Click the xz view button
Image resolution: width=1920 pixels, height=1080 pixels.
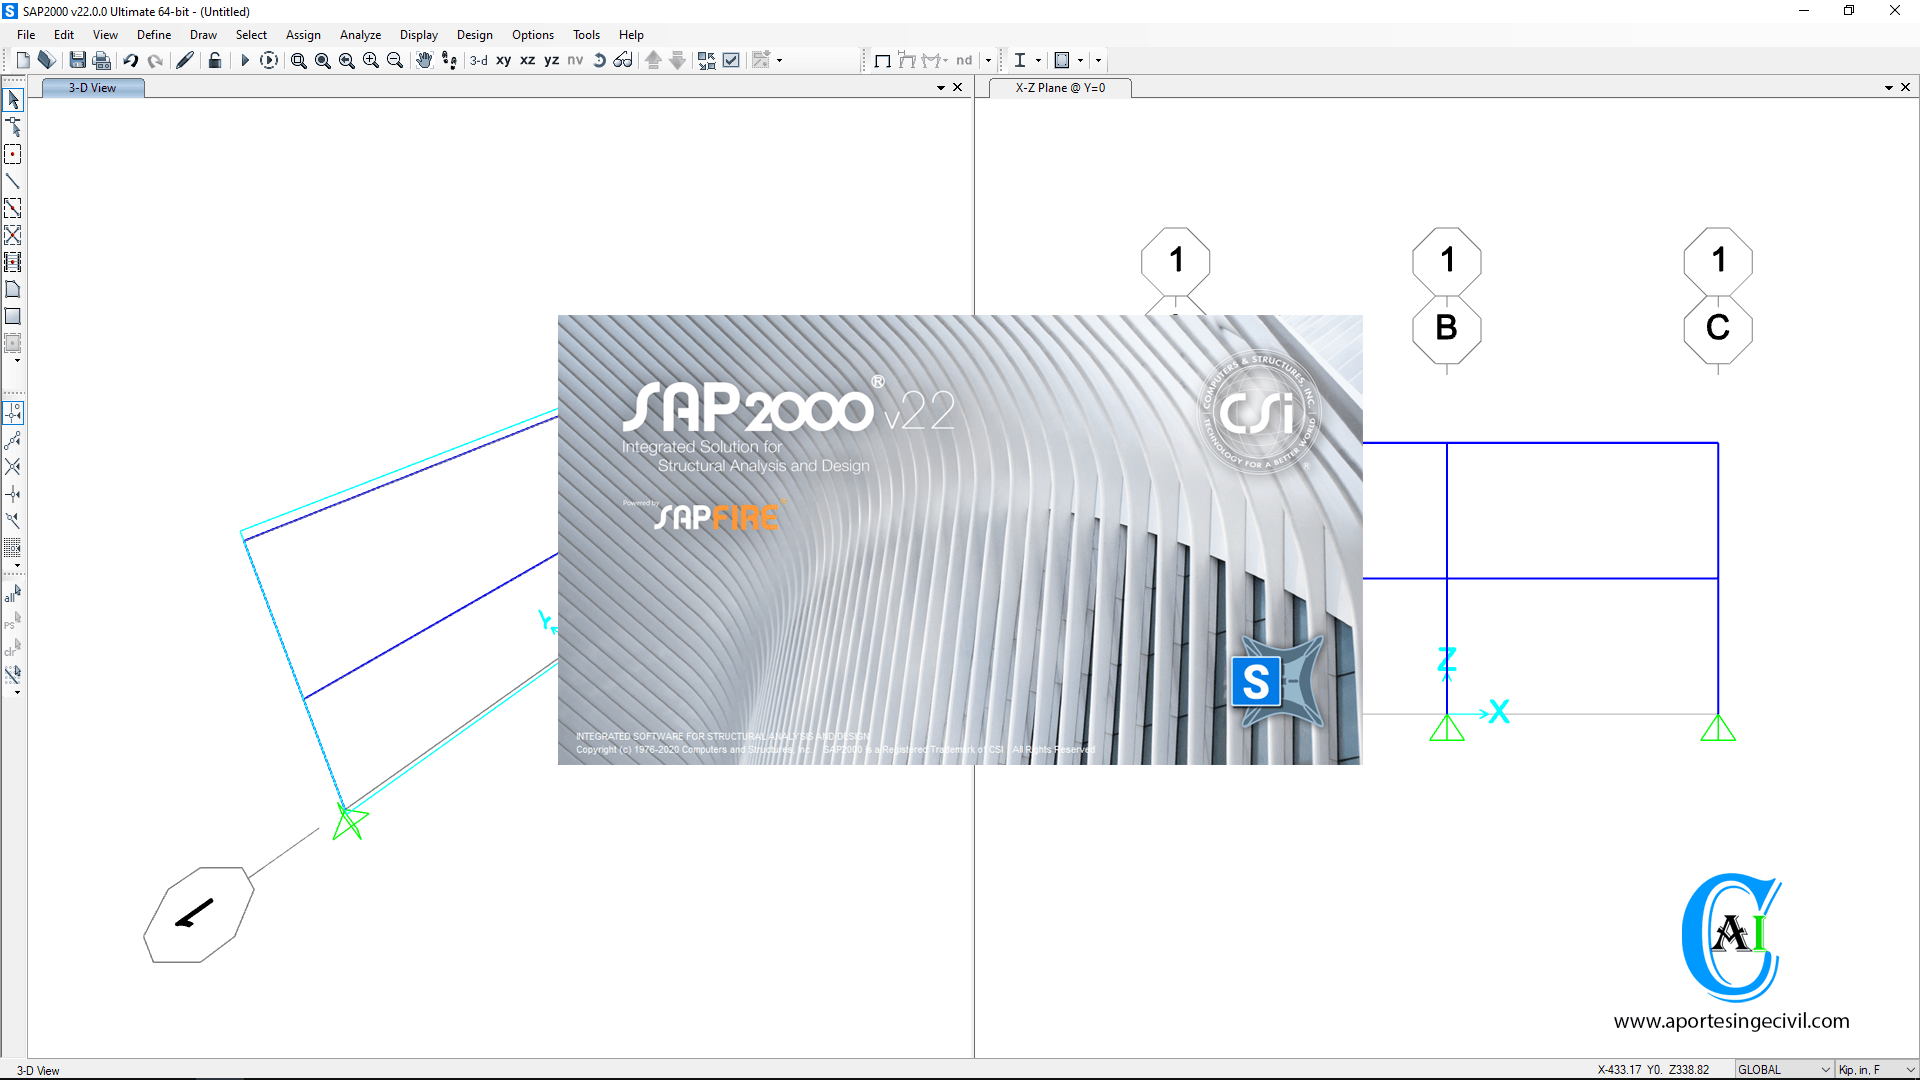pyautogui.click(x=527, y=60)
